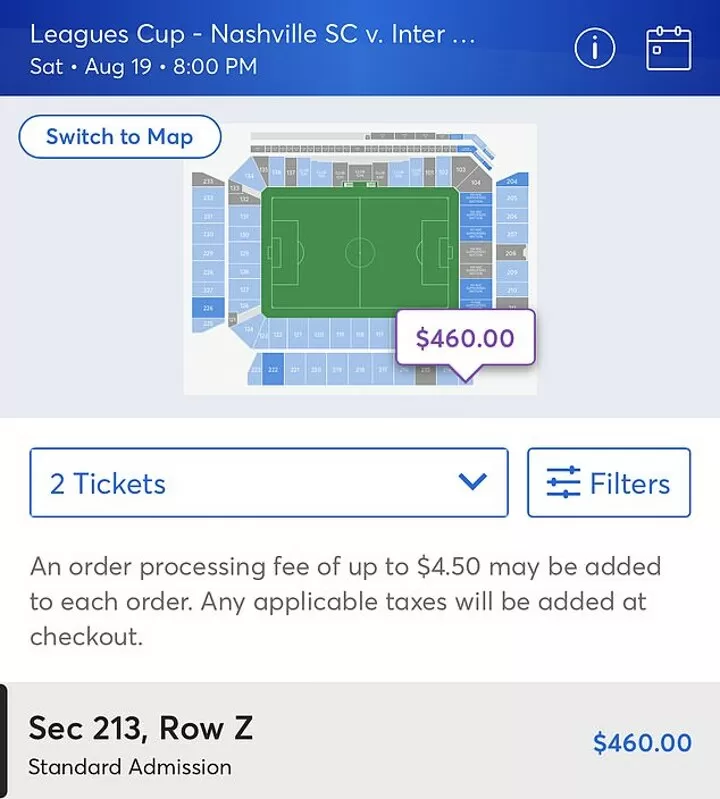Open the event info icon

[x=595, y=48]
